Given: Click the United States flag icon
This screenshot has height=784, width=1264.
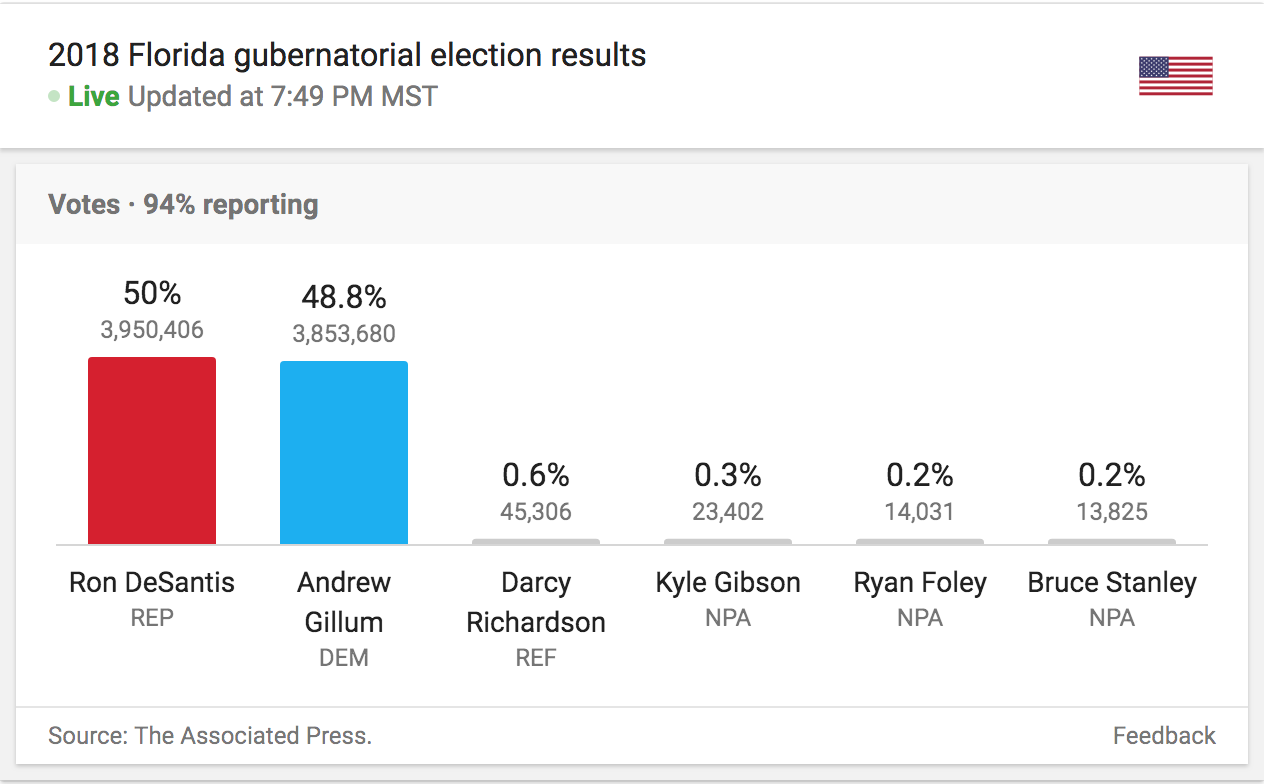Looking at the screenshot, I should click(1175, 76).
